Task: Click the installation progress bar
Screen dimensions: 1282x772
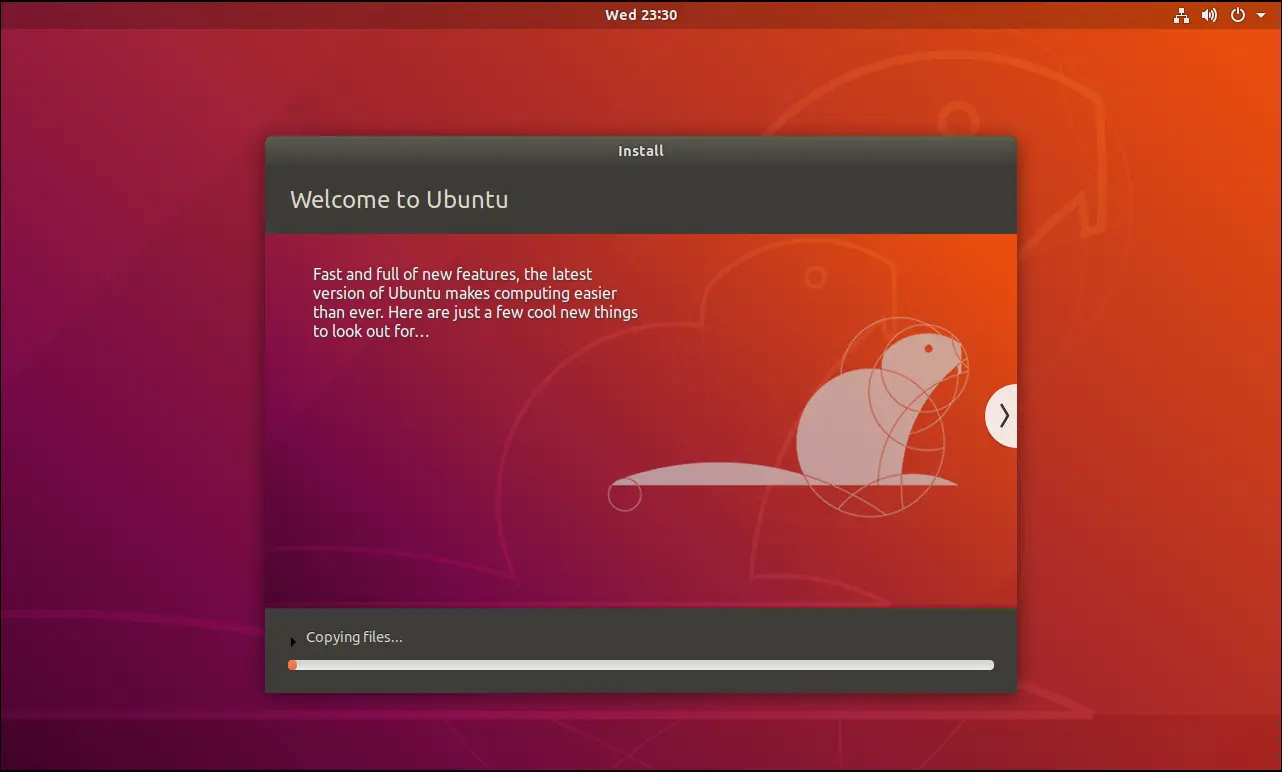Action: click(641, 665)
